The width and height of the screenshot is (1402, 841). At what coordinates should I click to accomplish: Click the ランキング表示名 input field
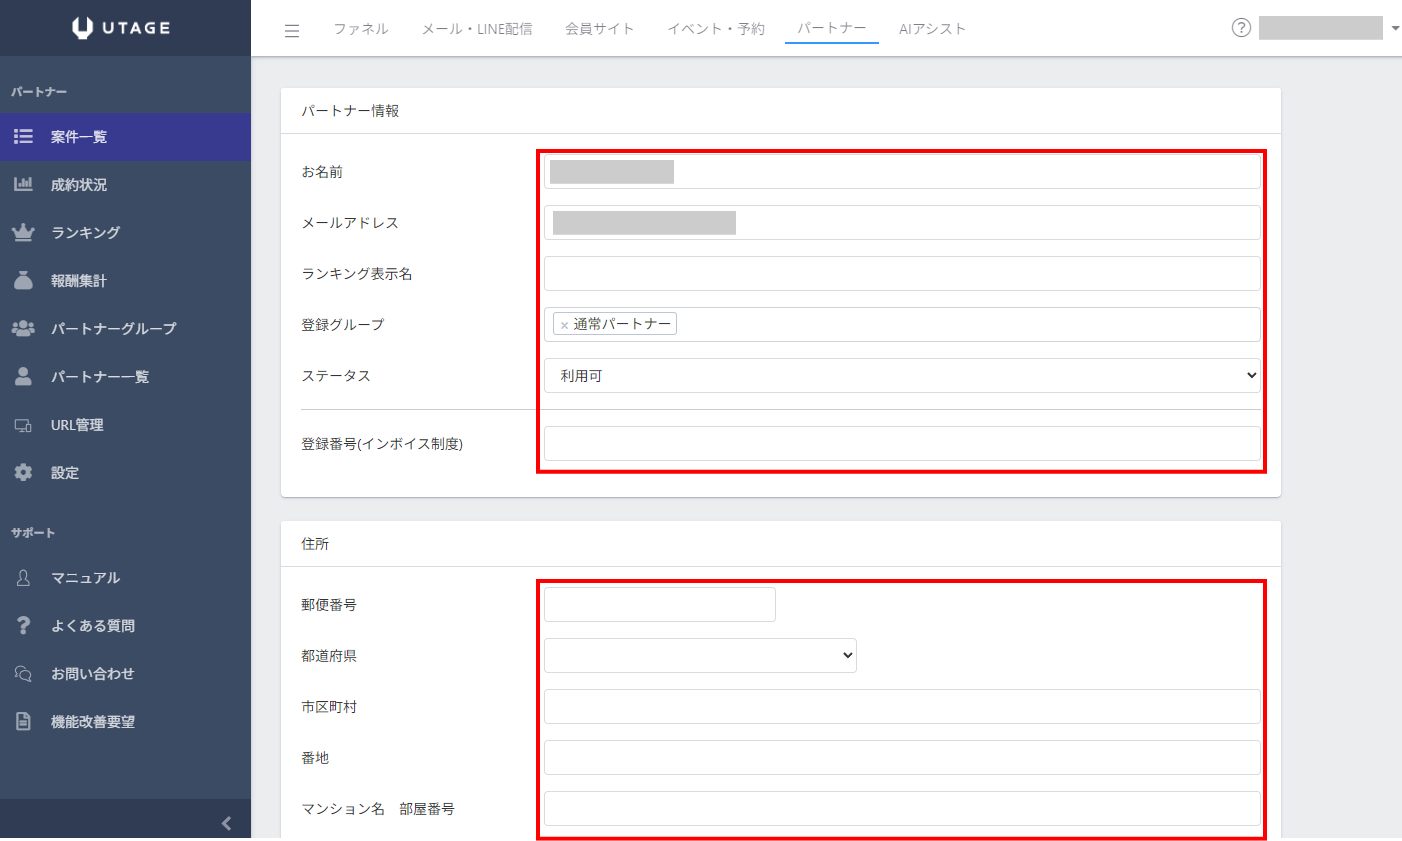902,274
